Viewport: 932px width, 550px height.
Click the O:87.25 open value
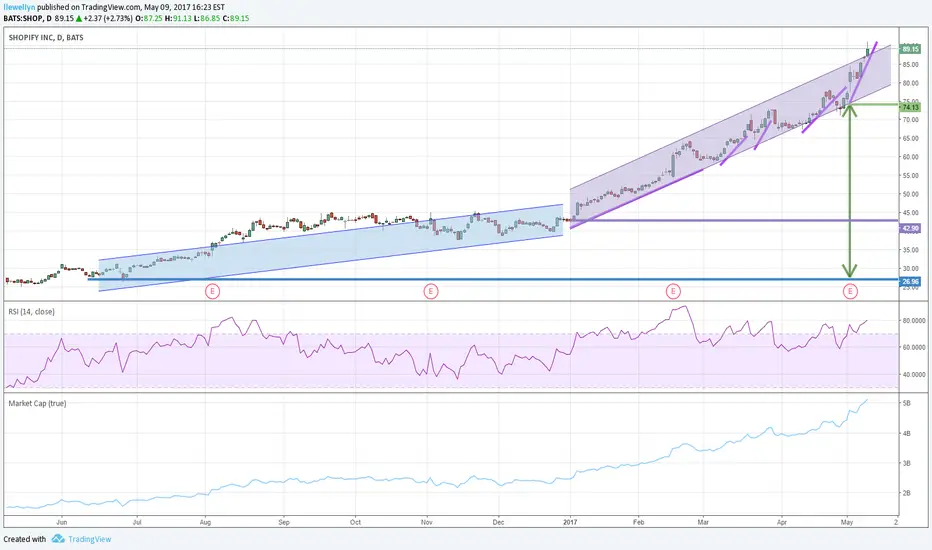tap(150, 18)
